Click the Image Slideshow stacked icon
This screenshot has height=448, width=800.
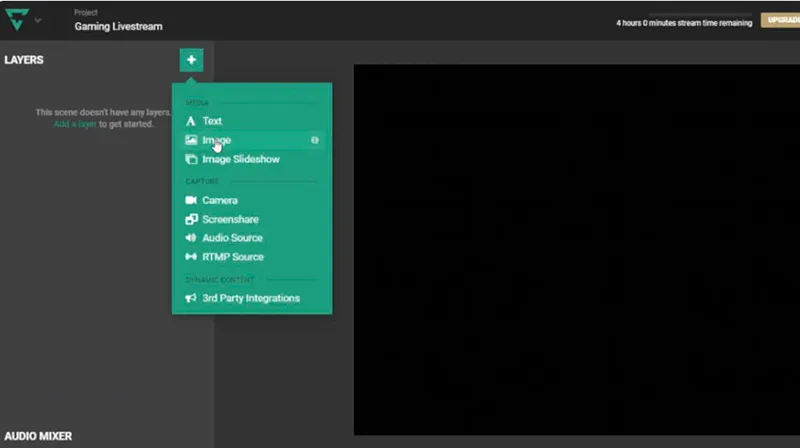(191, 159)
